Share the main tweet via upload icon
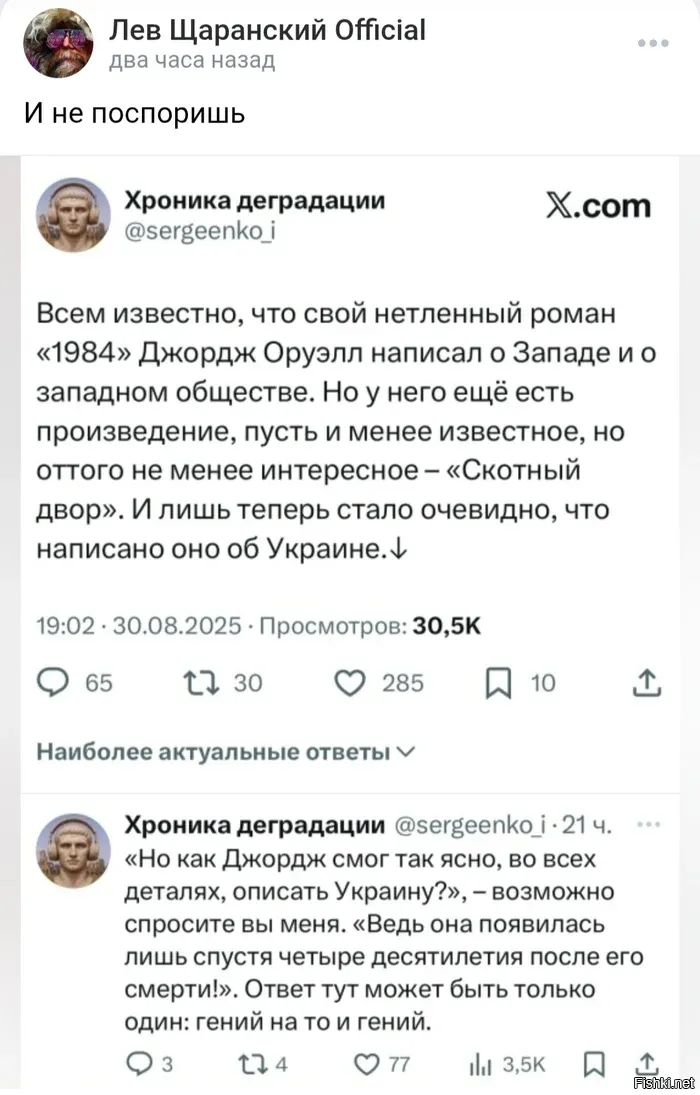Viewport: 700px width, 1095px height. [x=646, y=682]
